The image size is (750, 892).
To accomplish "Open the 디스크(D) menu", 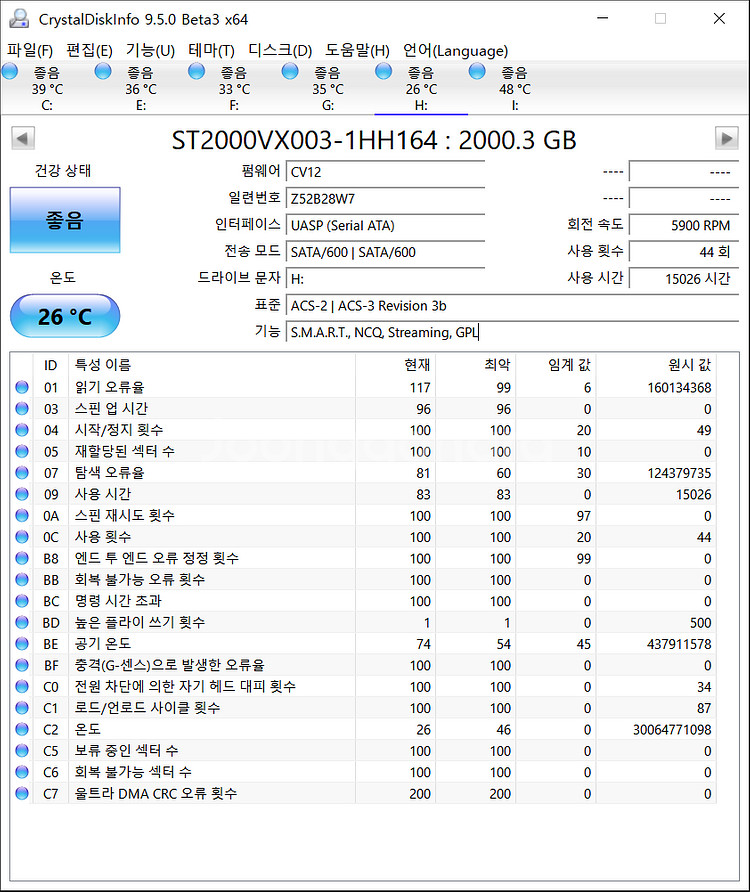I will pyautogui.click(x=280, y=51).
